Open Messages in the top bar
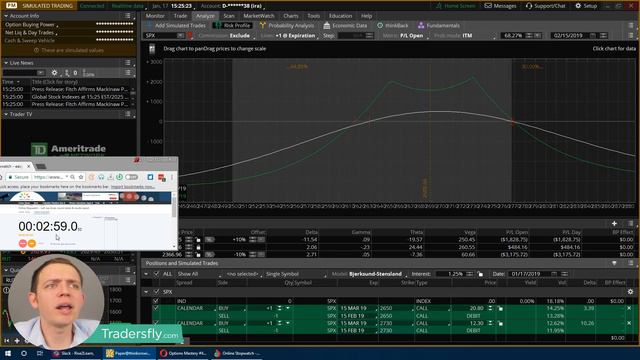The image size is (640, 360). coord(500,6)
